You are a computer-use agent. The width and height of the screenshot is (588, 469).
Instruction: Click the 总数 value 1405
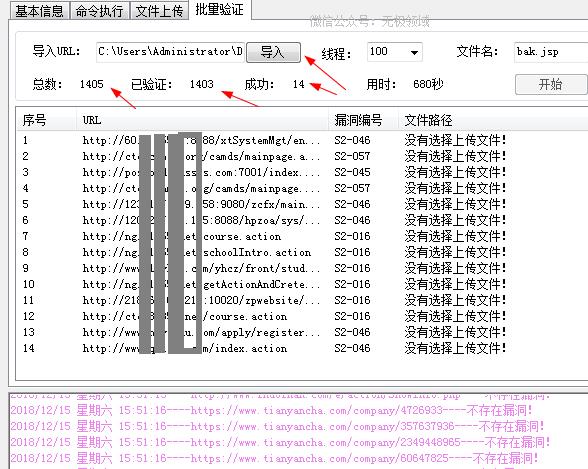(92, 84)
